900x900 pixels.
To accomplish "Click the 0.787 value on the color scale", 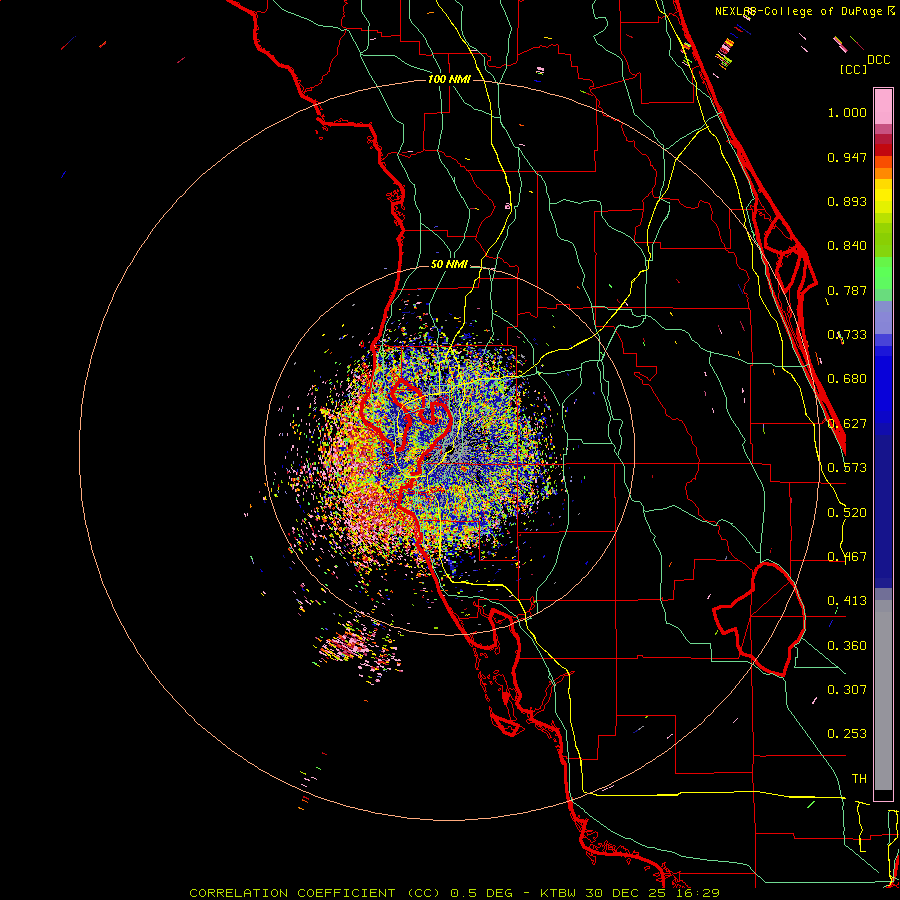I will click(x=847, y=290).
